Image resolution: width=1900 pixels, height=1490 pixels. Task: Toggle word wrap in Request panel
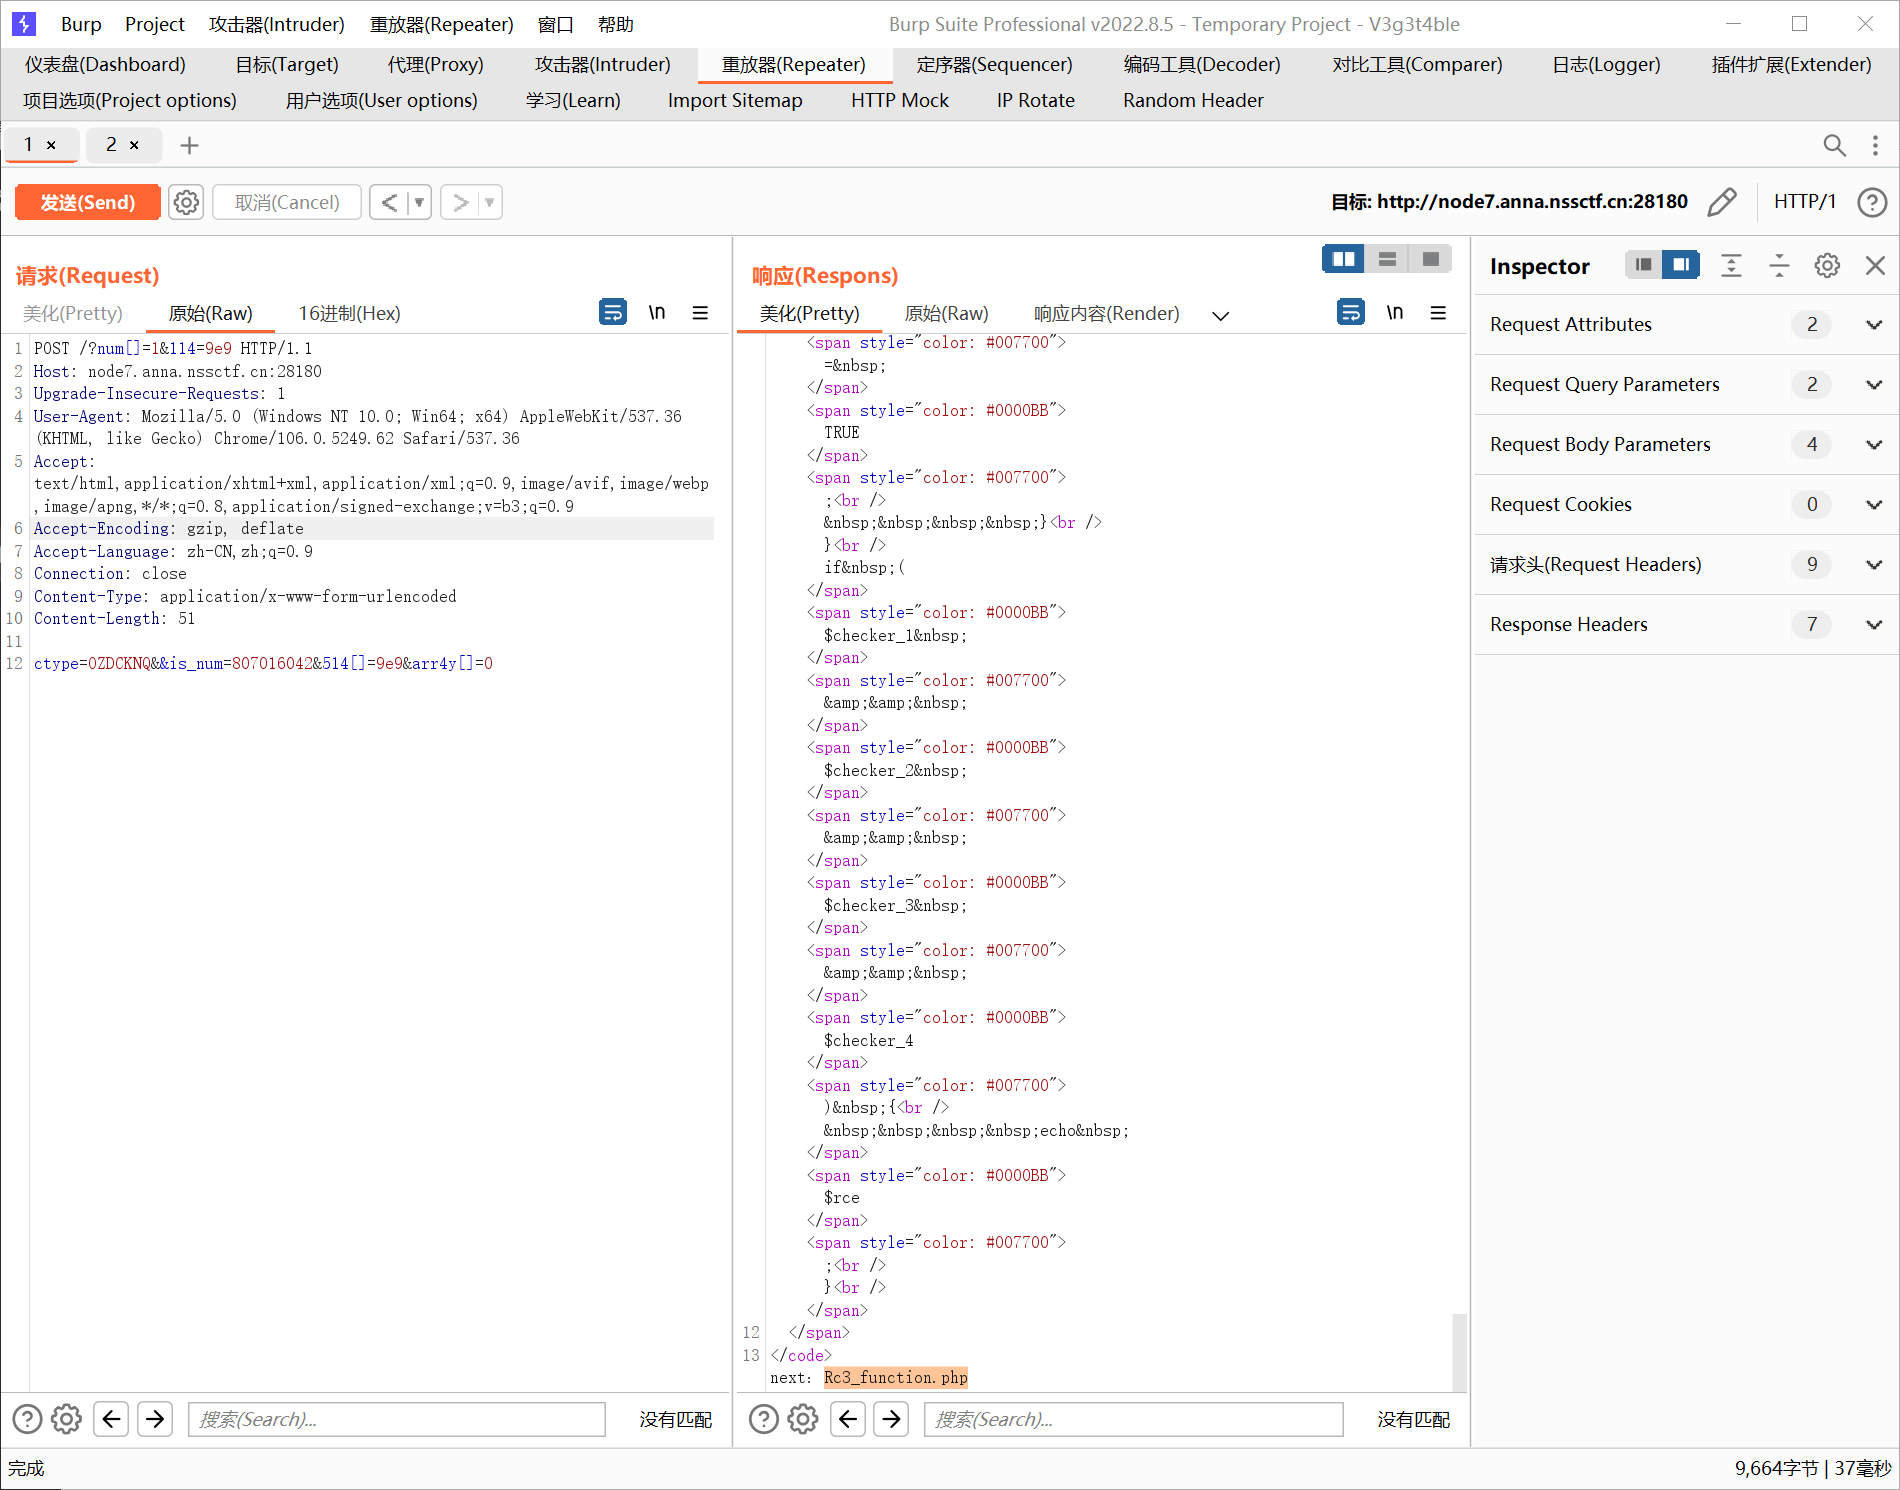pos(613,312)
